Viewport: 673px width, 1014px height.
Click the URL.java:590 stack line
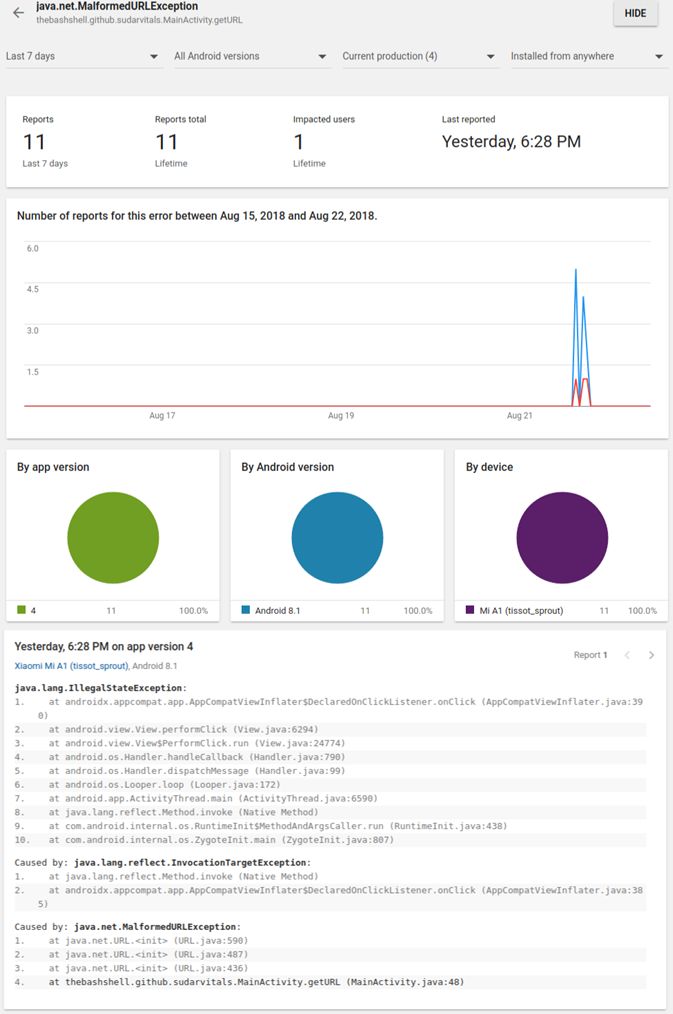(x=330, y=940)
